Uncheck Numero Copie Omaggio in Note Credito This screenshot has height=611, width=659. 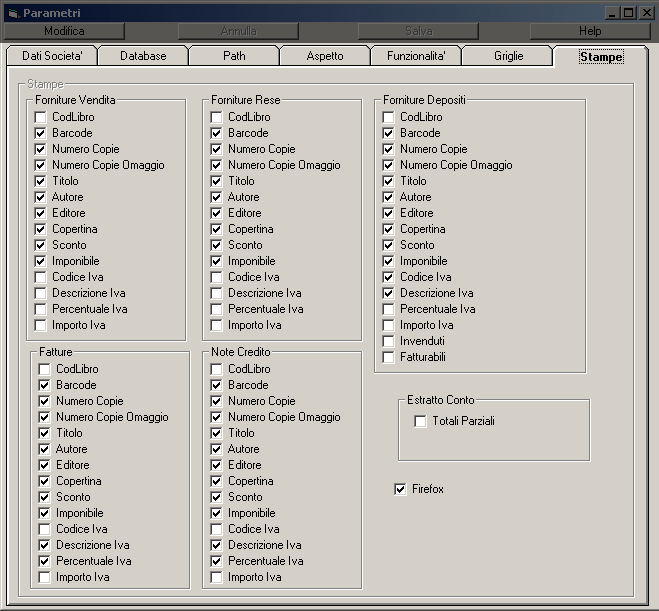point(216,417)
